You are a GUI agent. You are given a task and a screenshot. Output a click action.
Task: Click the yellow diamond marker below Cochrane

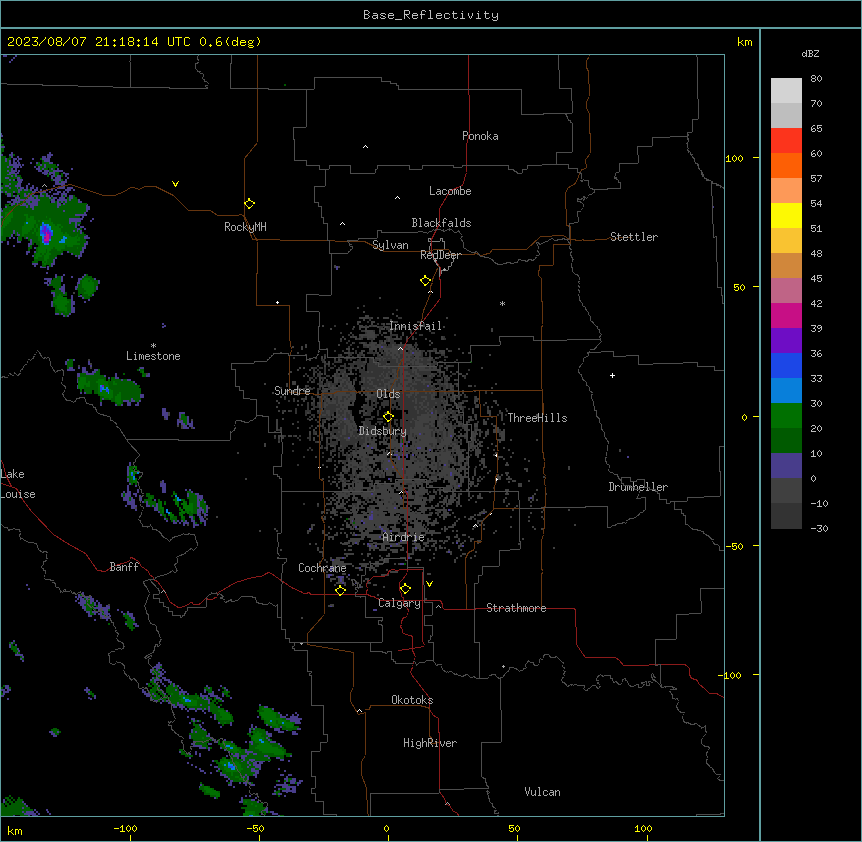pyautogui.click(x=340, y=590)
